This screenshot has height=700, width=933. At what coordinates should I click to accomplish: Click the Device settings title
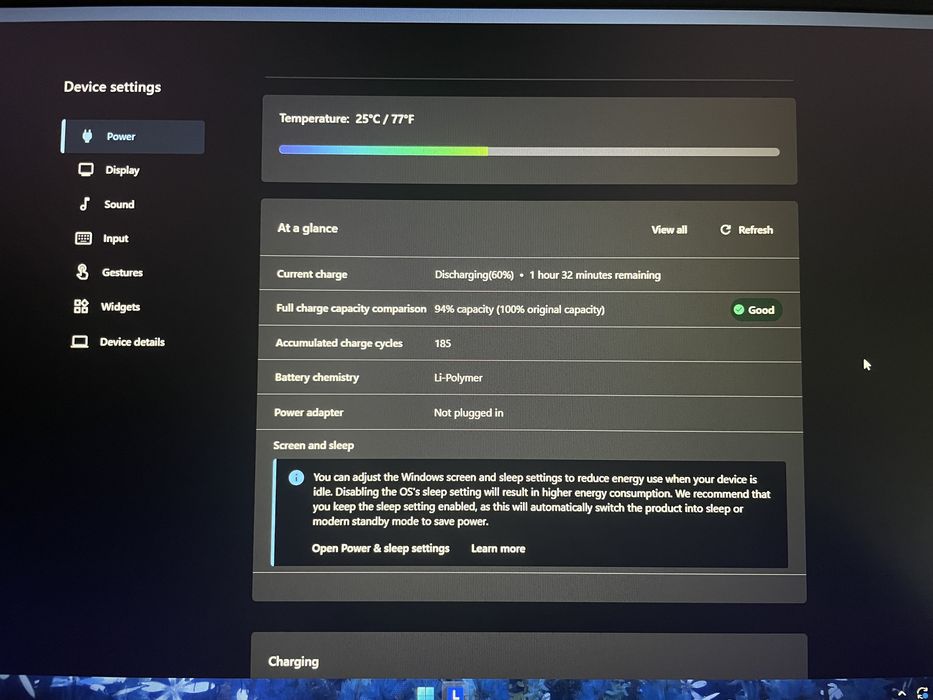click(x=112, y=87)
